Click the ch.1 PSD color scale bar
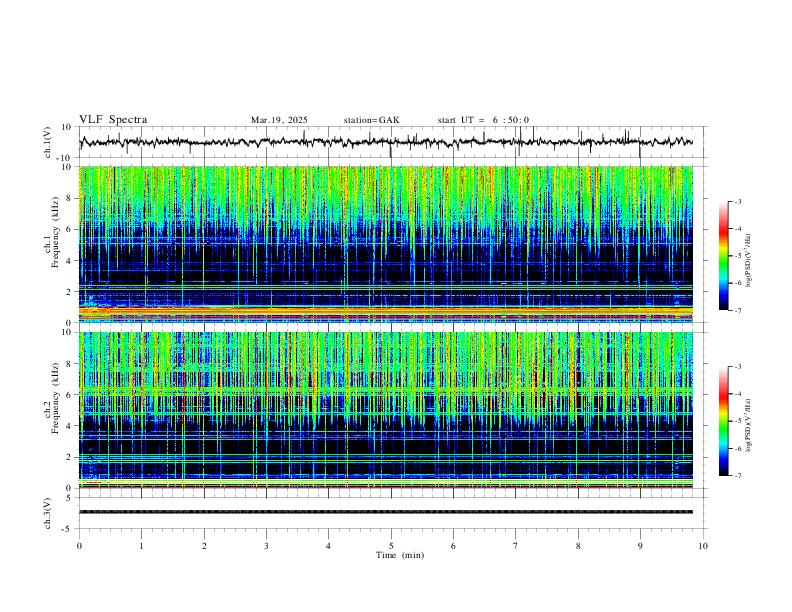 click(724, 256)
